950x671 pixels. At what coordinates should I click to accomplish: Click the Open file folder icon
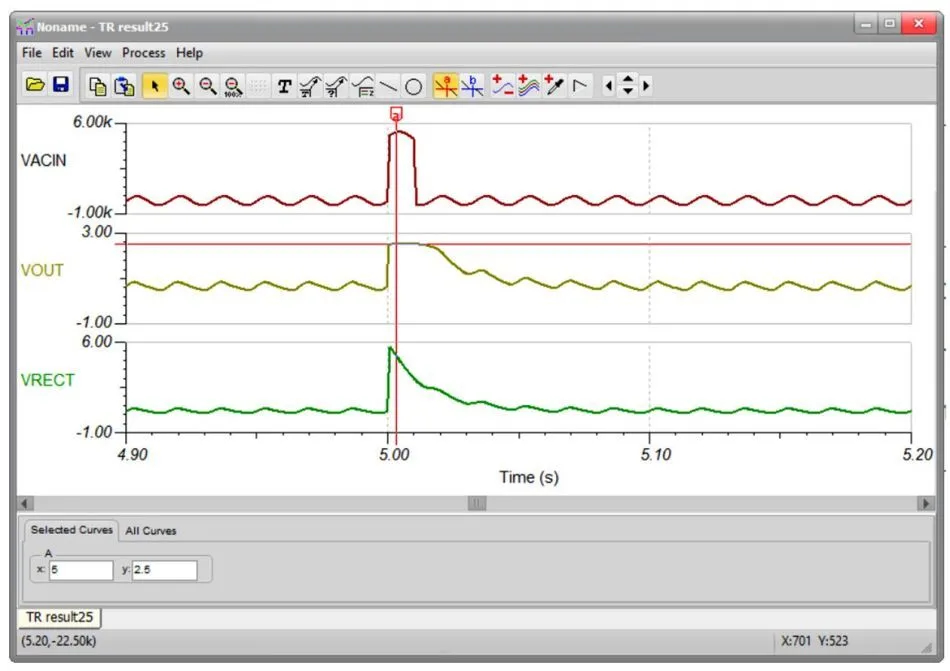point(35,86)
